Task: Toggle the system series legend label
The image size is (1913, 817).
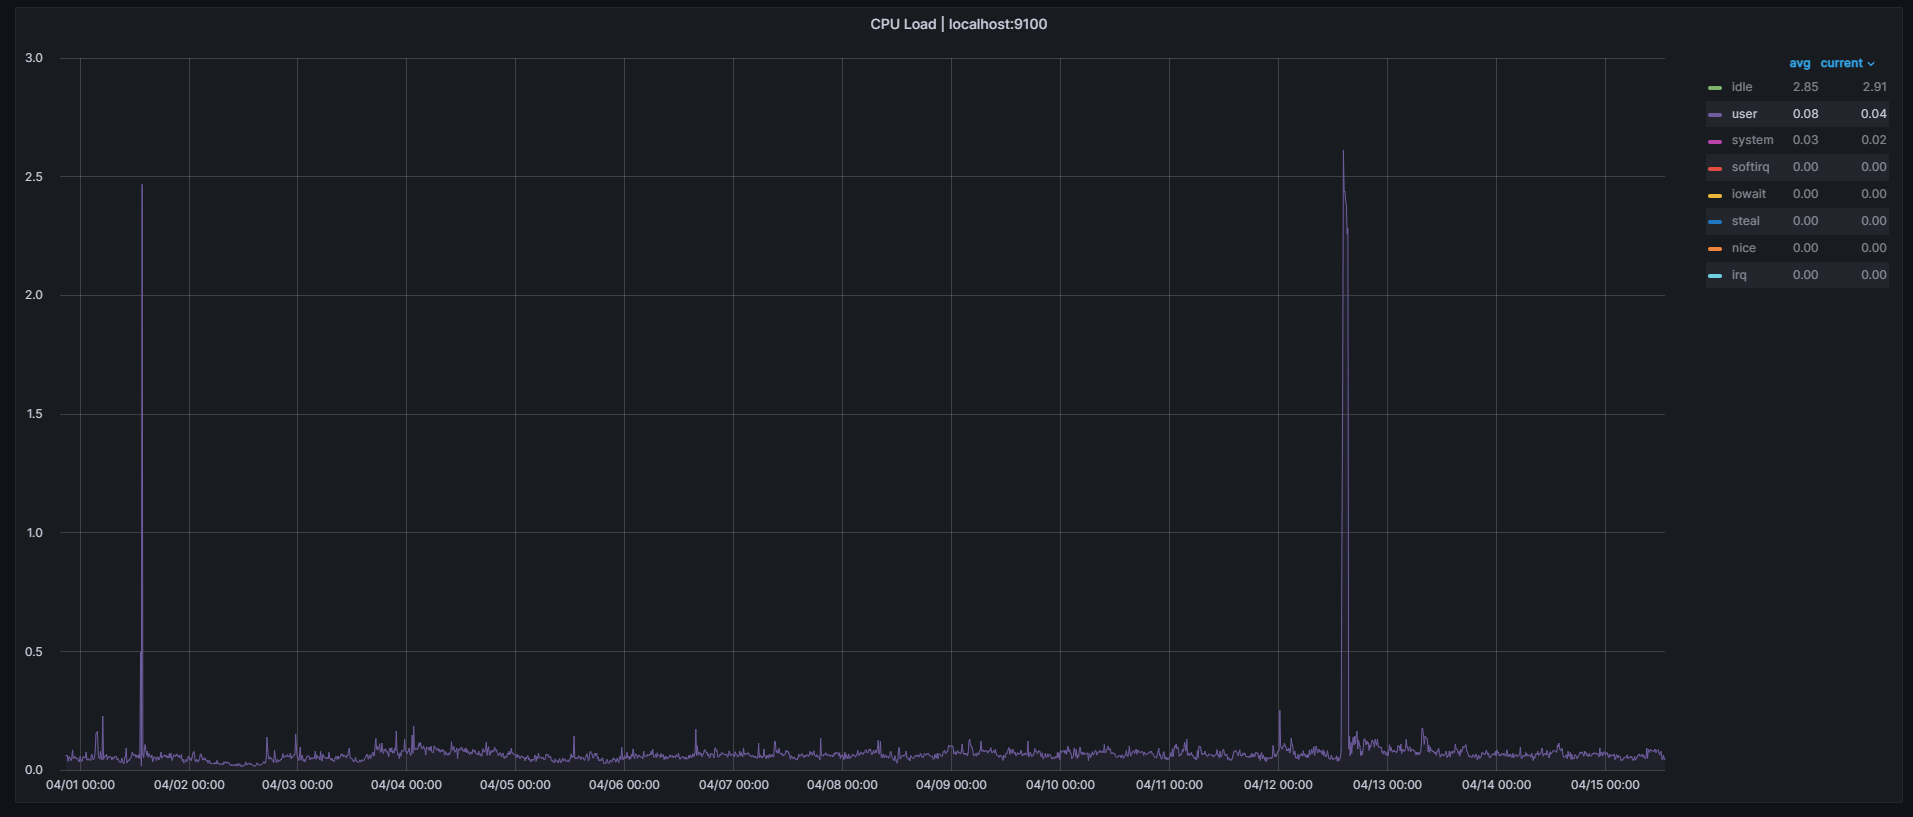Action: [x=1752, y=140]
